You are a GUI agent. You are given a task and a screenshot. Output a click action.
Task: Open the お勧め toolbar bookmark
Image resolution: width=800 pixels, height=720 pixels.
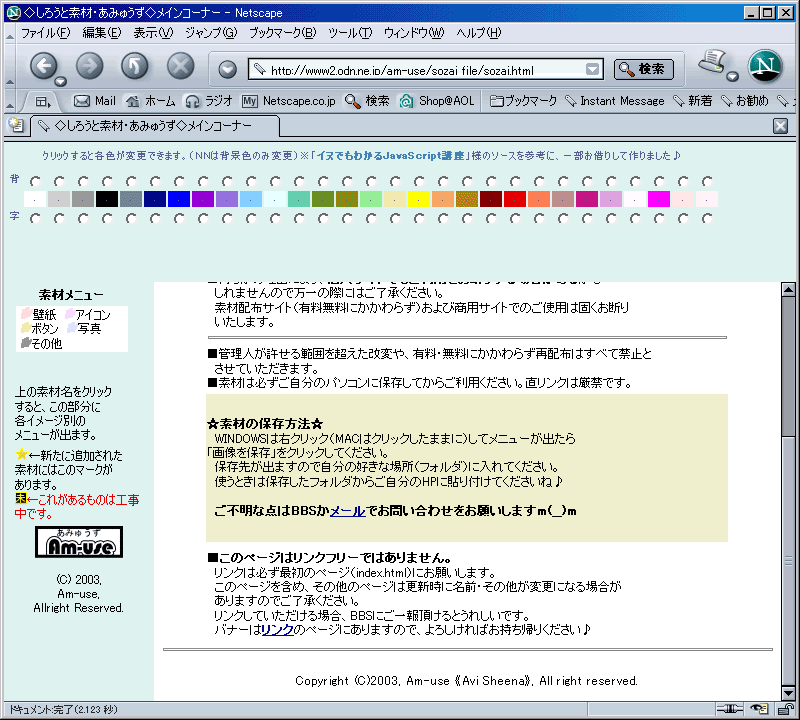(745, 101)
